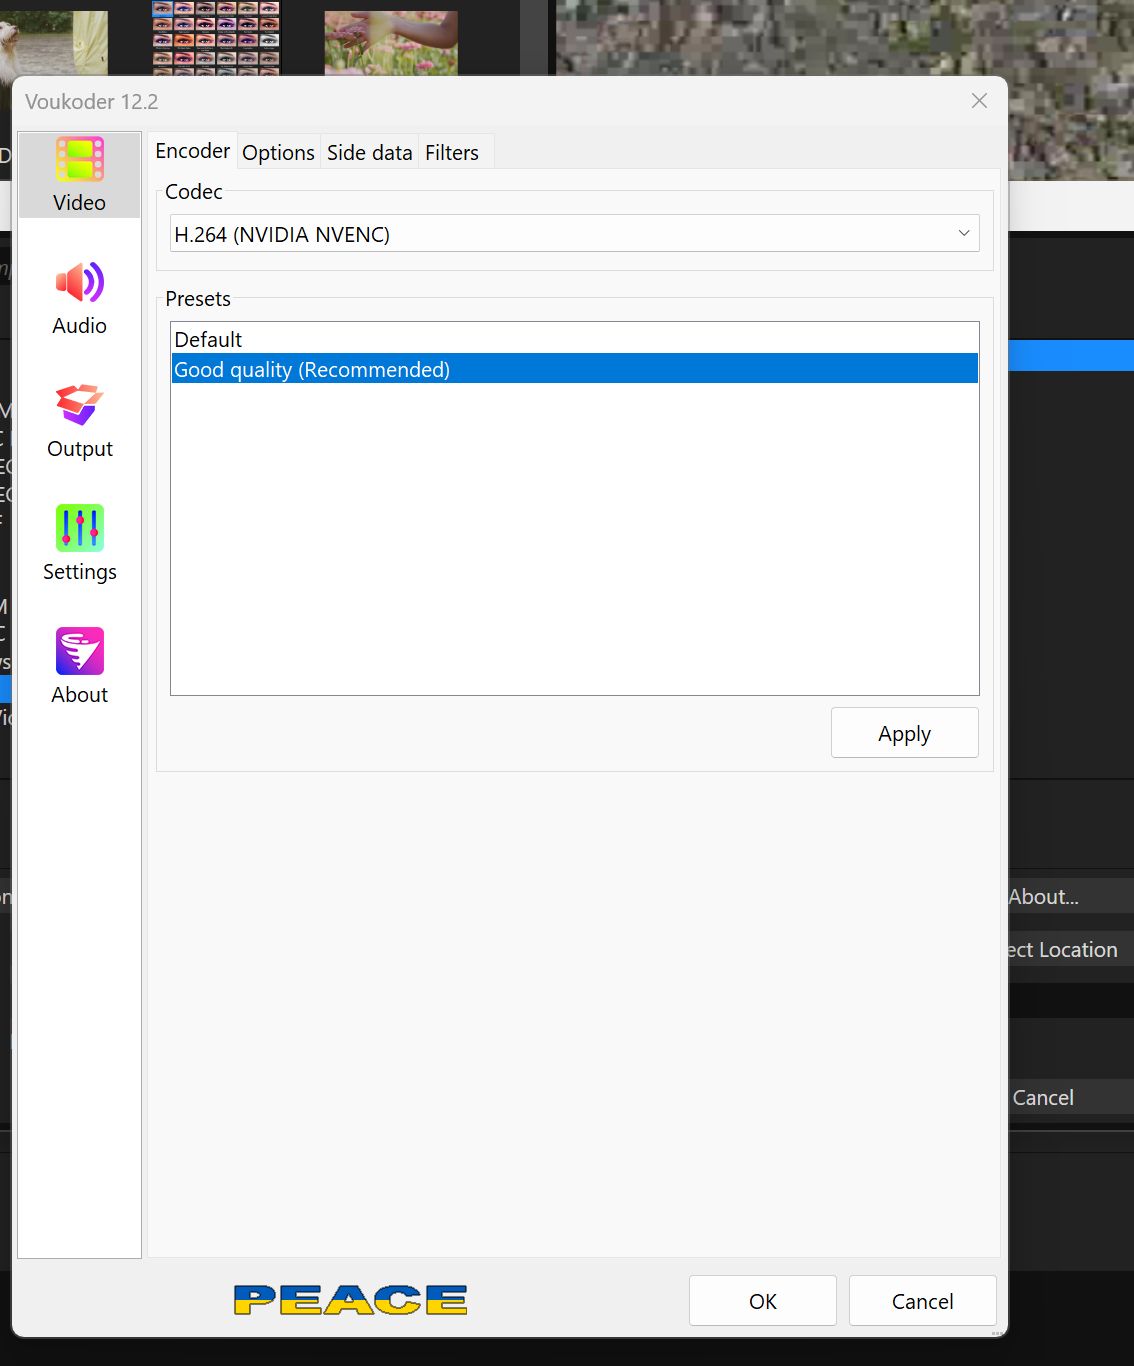Screen dimensions: 1134x1366
Task: Switch to the Encoder tab
Action: [193, 152]
